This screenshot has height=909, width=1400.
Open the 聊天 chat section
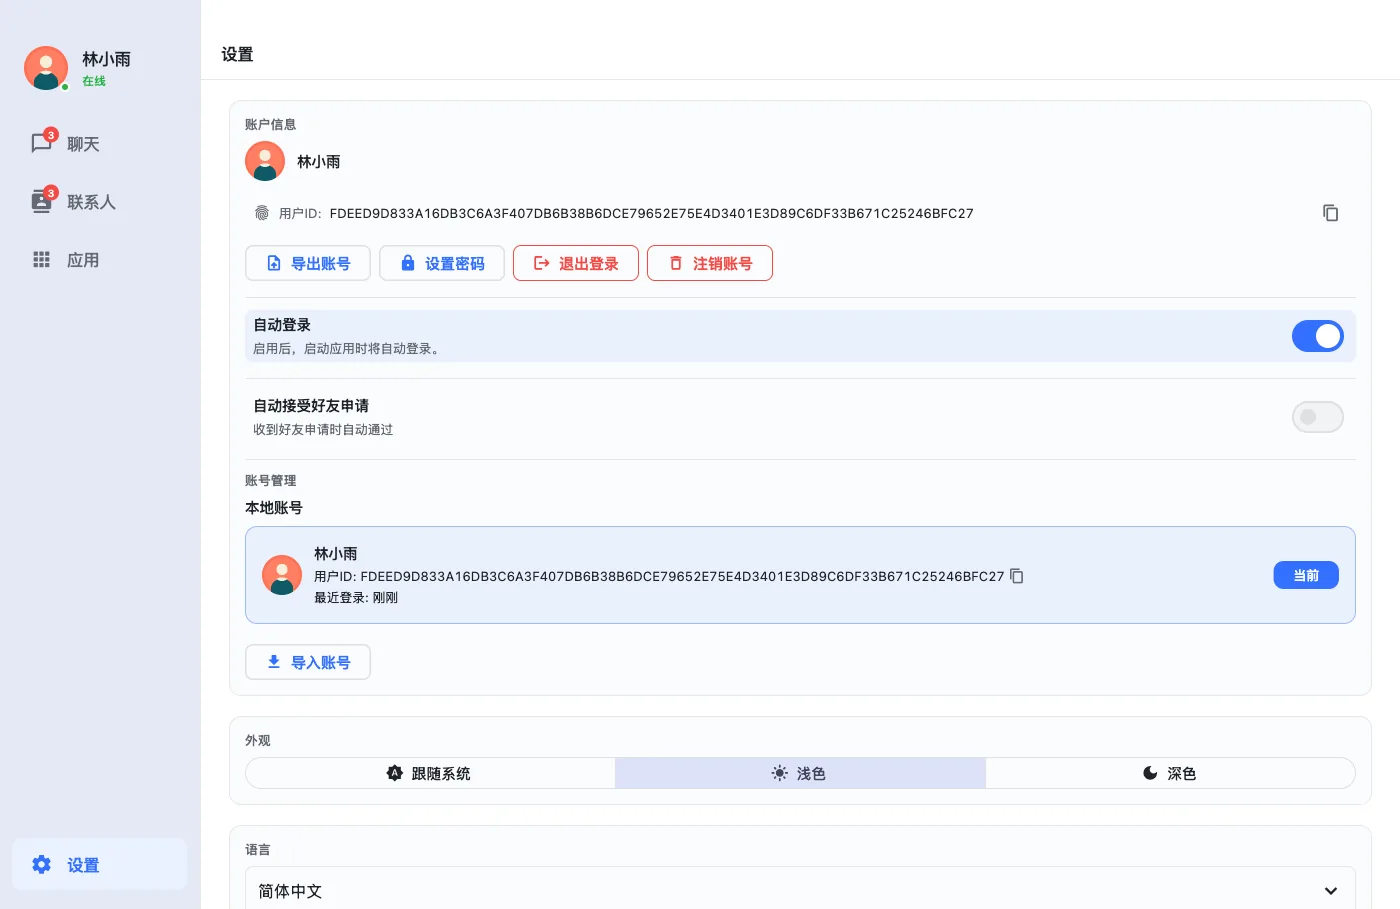pyautogui.click(x=99, y=144)
